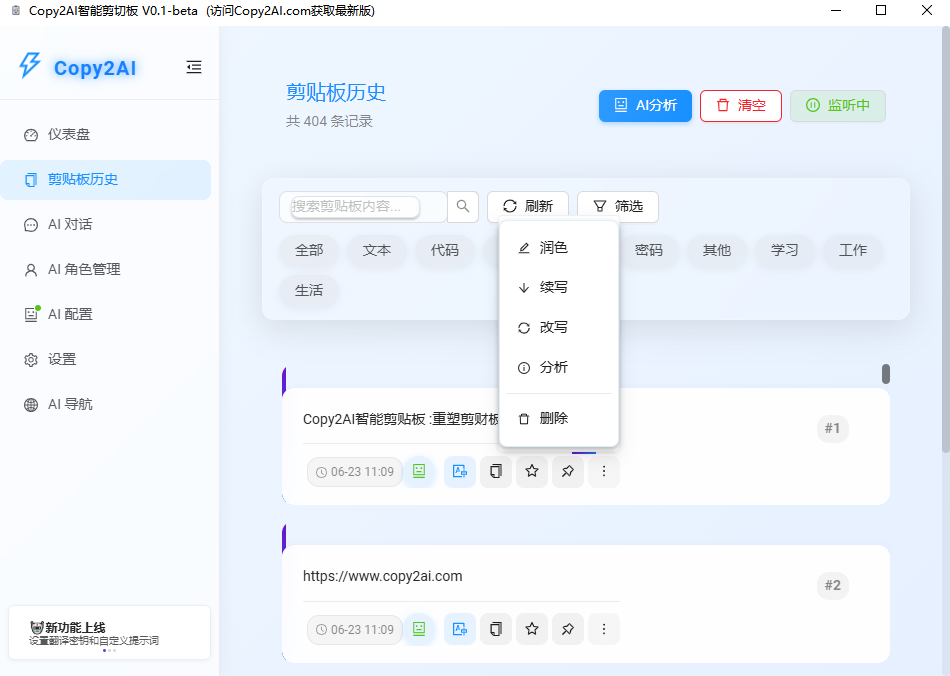This screenshot has height=676, width=950.
Task: Toggle the 监听中 listening status button
Action: coord(837,106)
